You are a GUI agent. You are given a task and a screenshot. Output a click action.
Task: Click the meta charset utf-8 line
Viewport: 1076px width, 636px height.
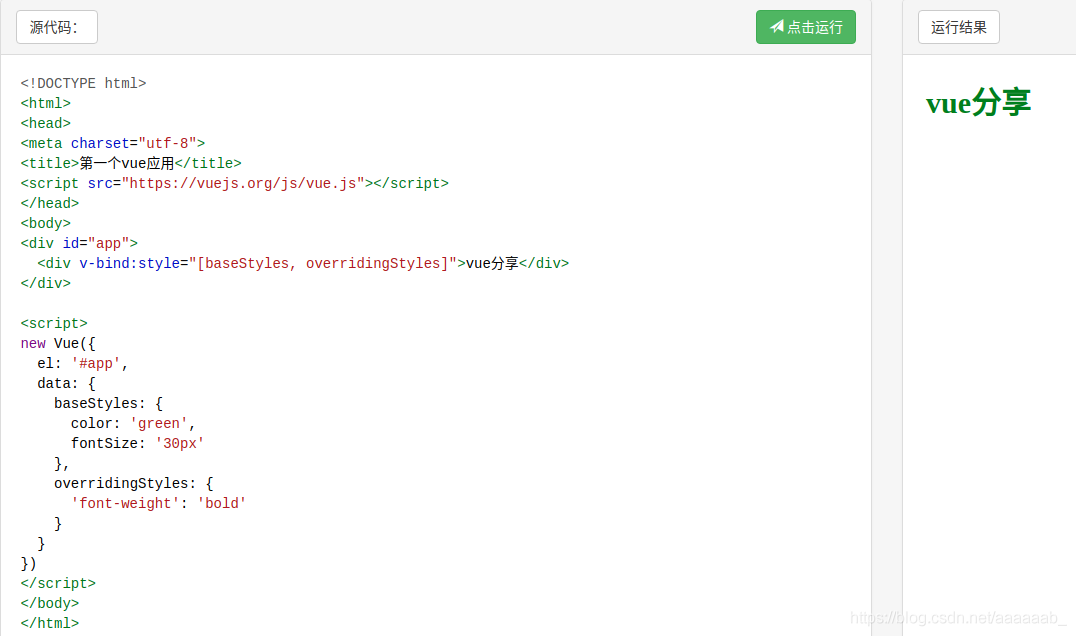pyautogui.click(x=112, y=143)
